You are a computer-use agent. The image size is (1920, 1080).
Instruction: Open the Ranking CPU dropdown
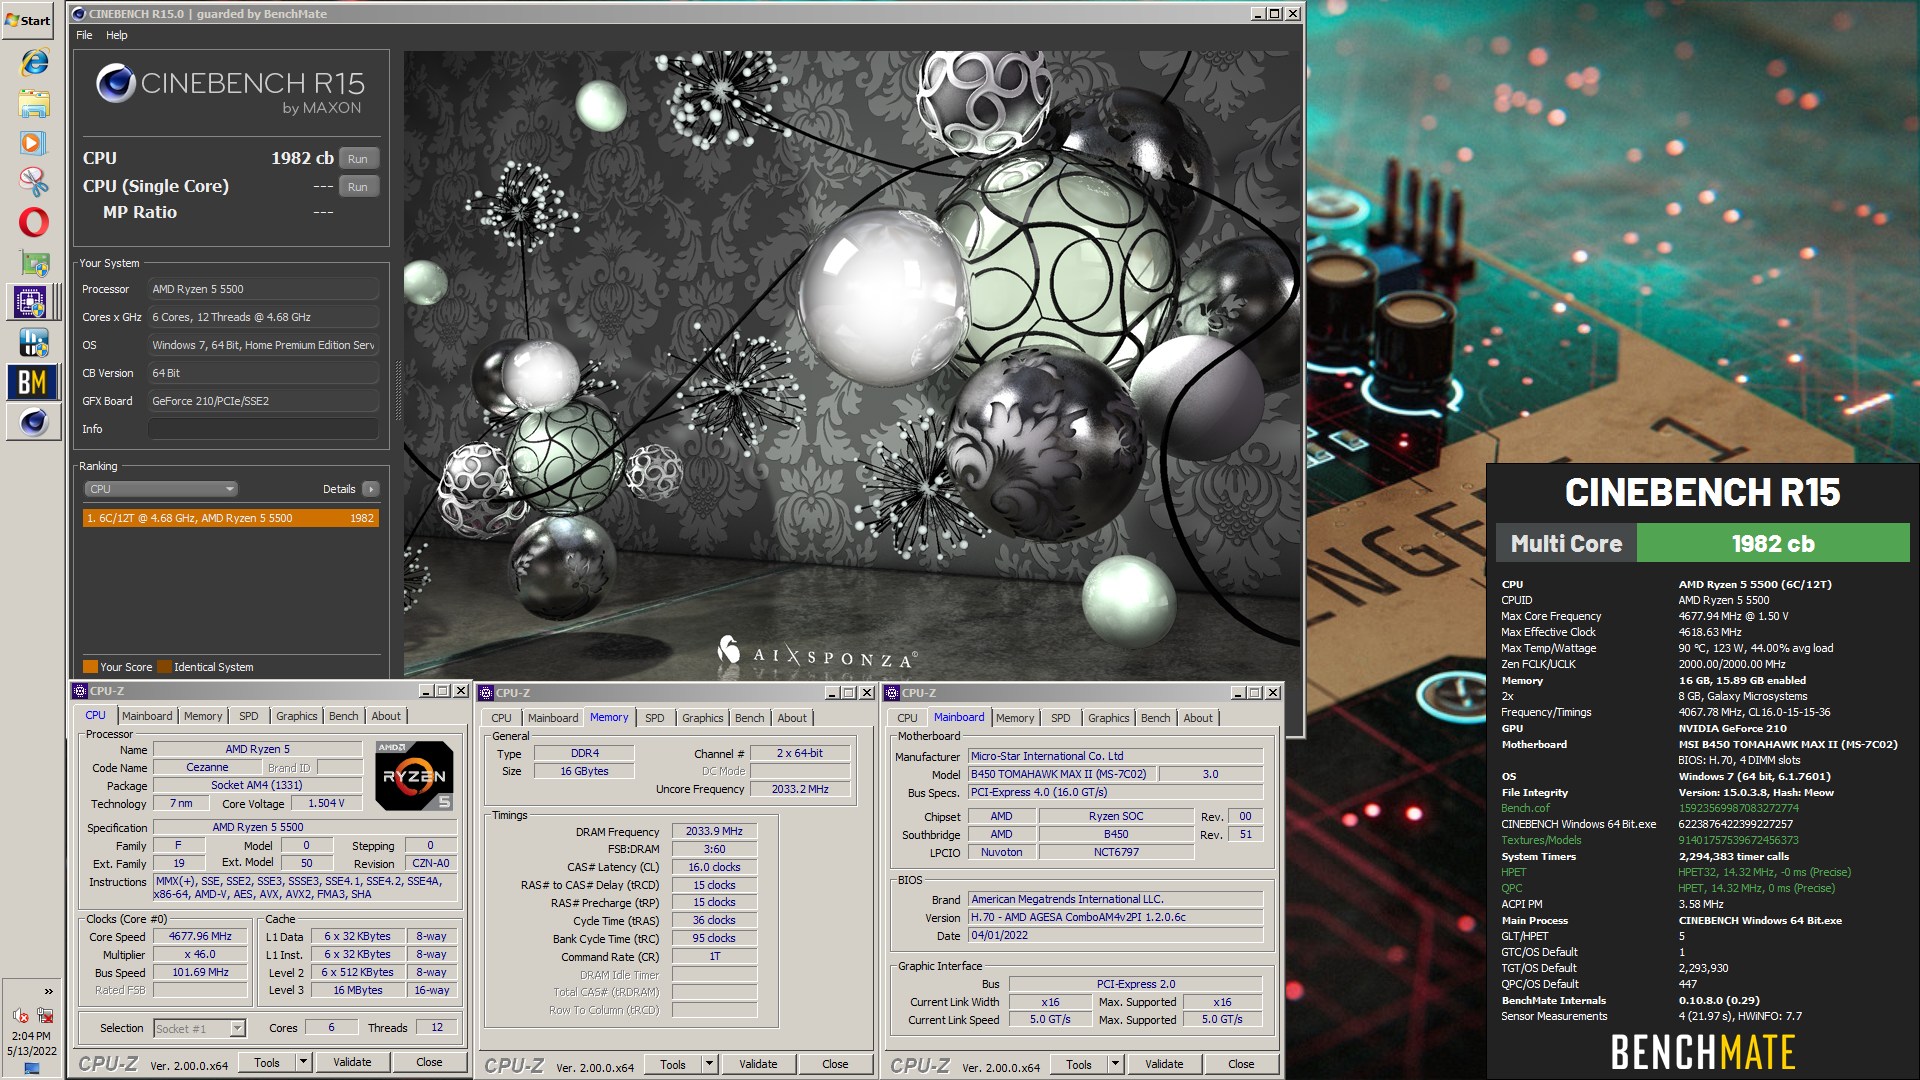pos(160,489)
